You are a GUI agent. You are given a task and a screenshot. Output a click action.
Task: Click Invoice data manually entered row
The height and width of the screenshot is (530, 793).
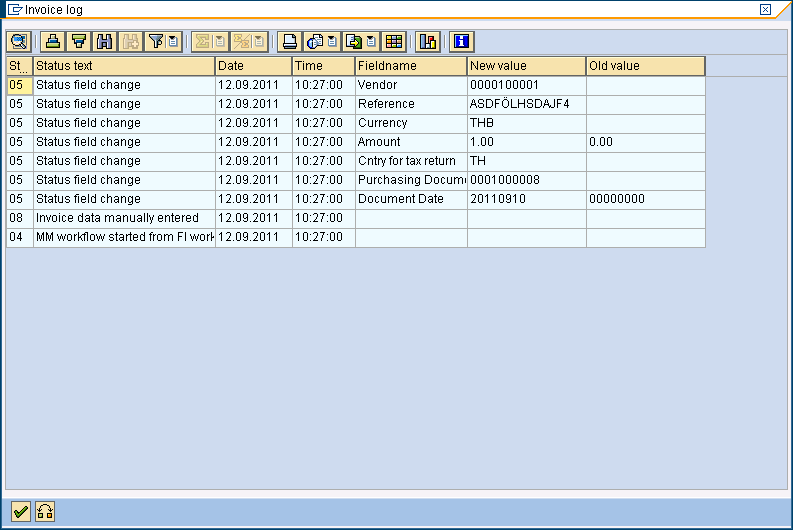click(356, 218)
